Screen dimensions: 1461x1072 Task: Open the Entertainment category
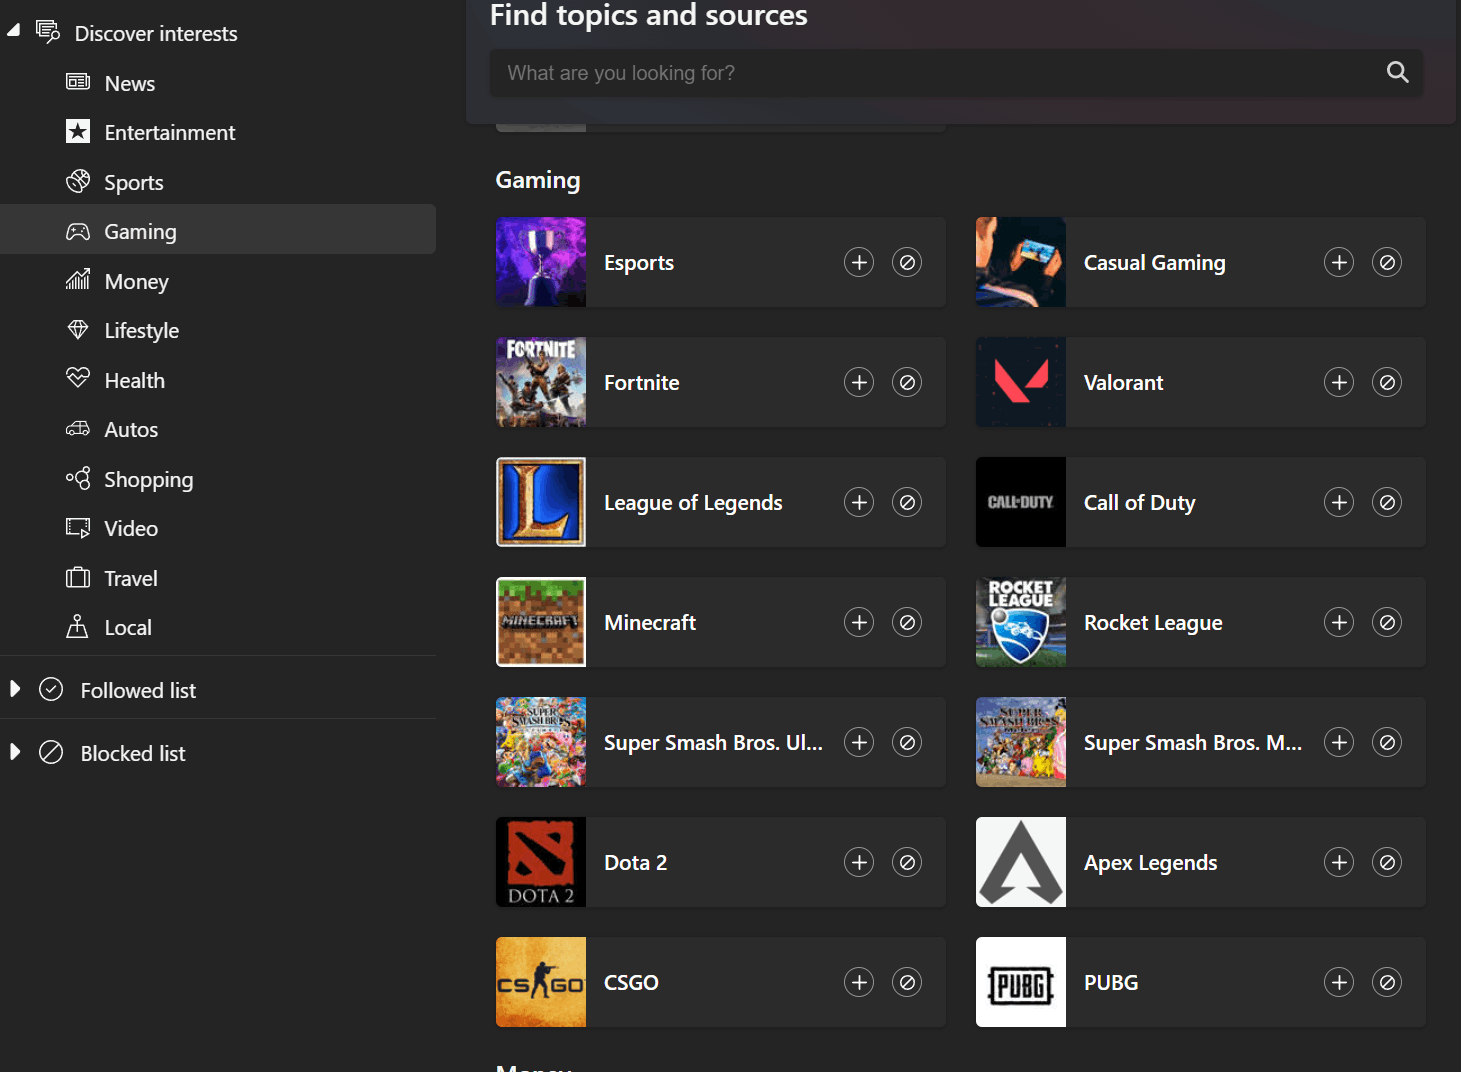pyautogui.click(x=218, y=132)
